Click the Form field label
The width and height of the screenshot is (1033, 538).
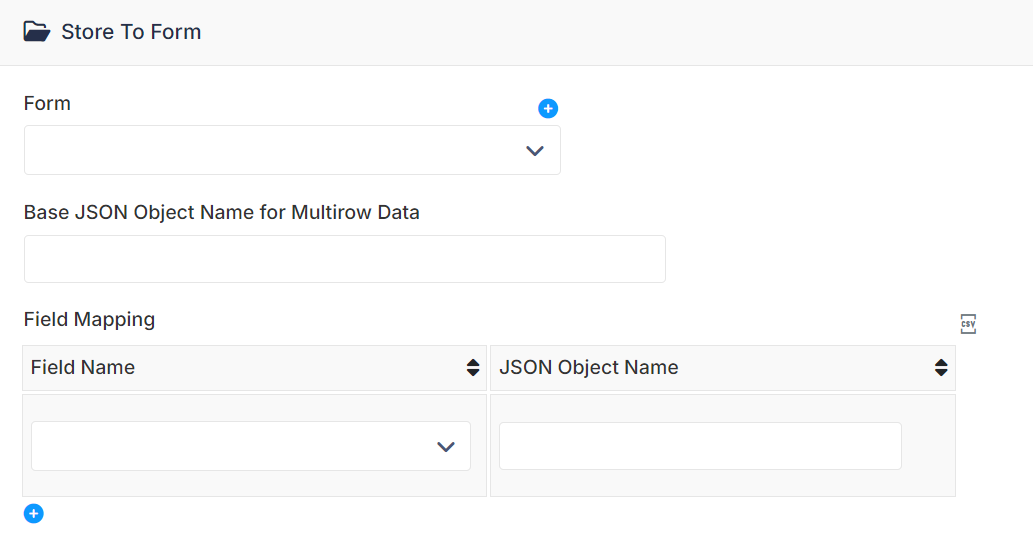47,103
